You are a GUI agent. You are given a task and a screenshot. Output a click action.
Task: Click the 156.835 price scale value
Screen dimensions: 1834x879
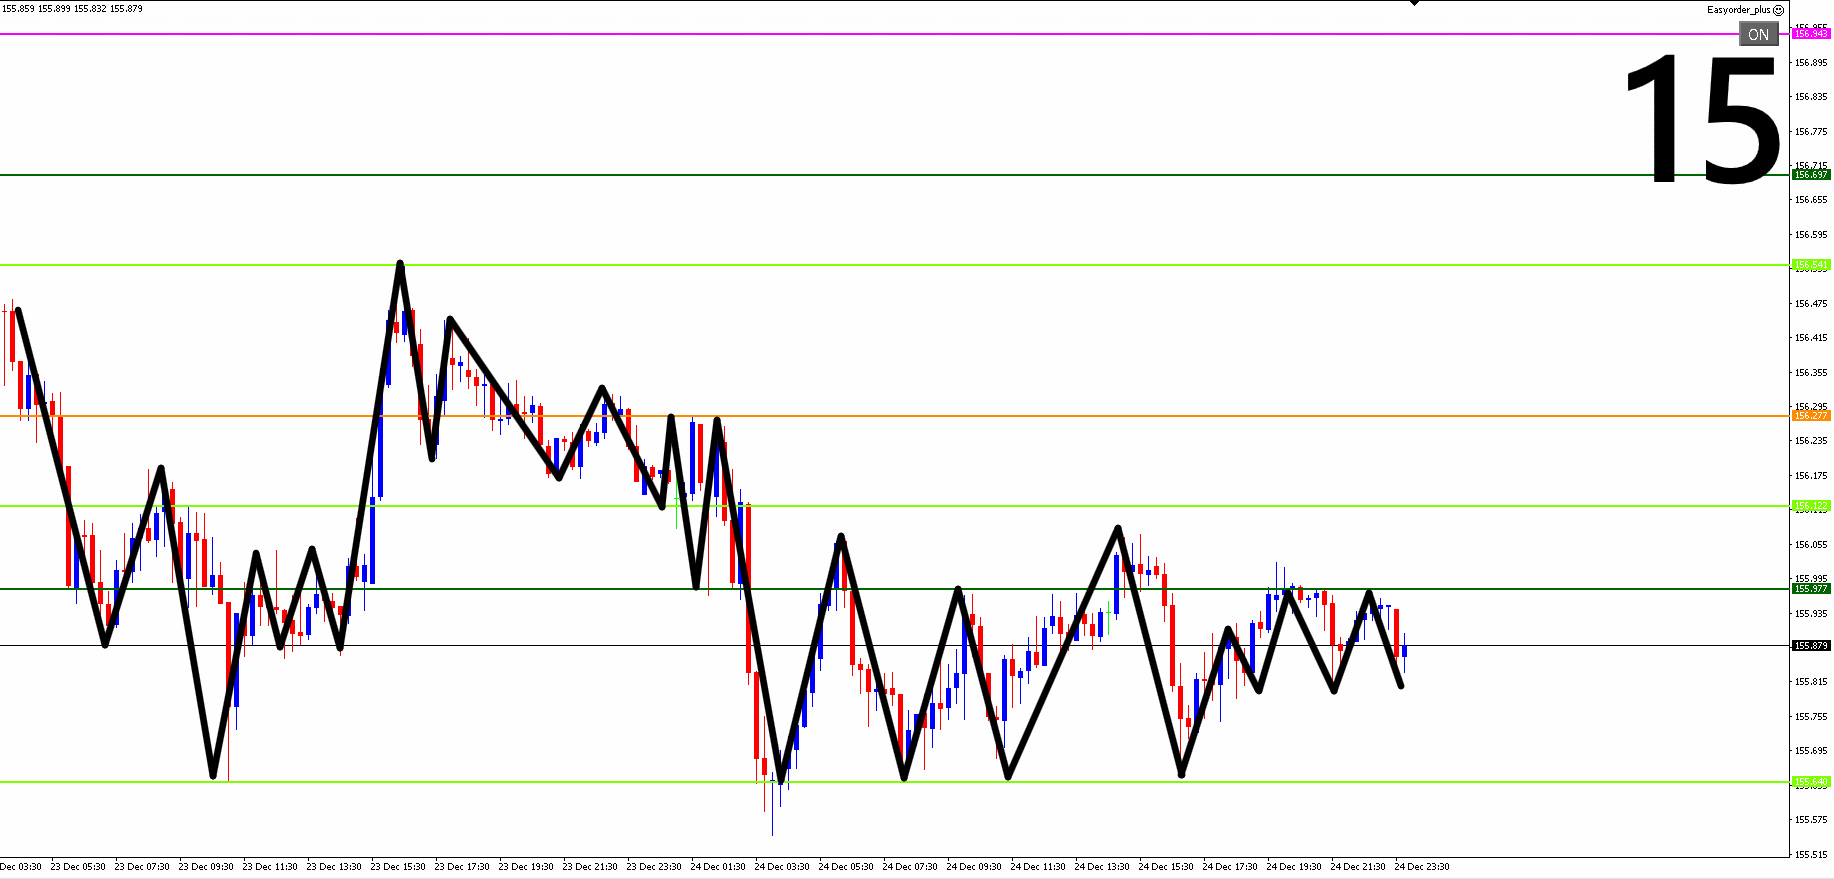[x=1811, y=97]
